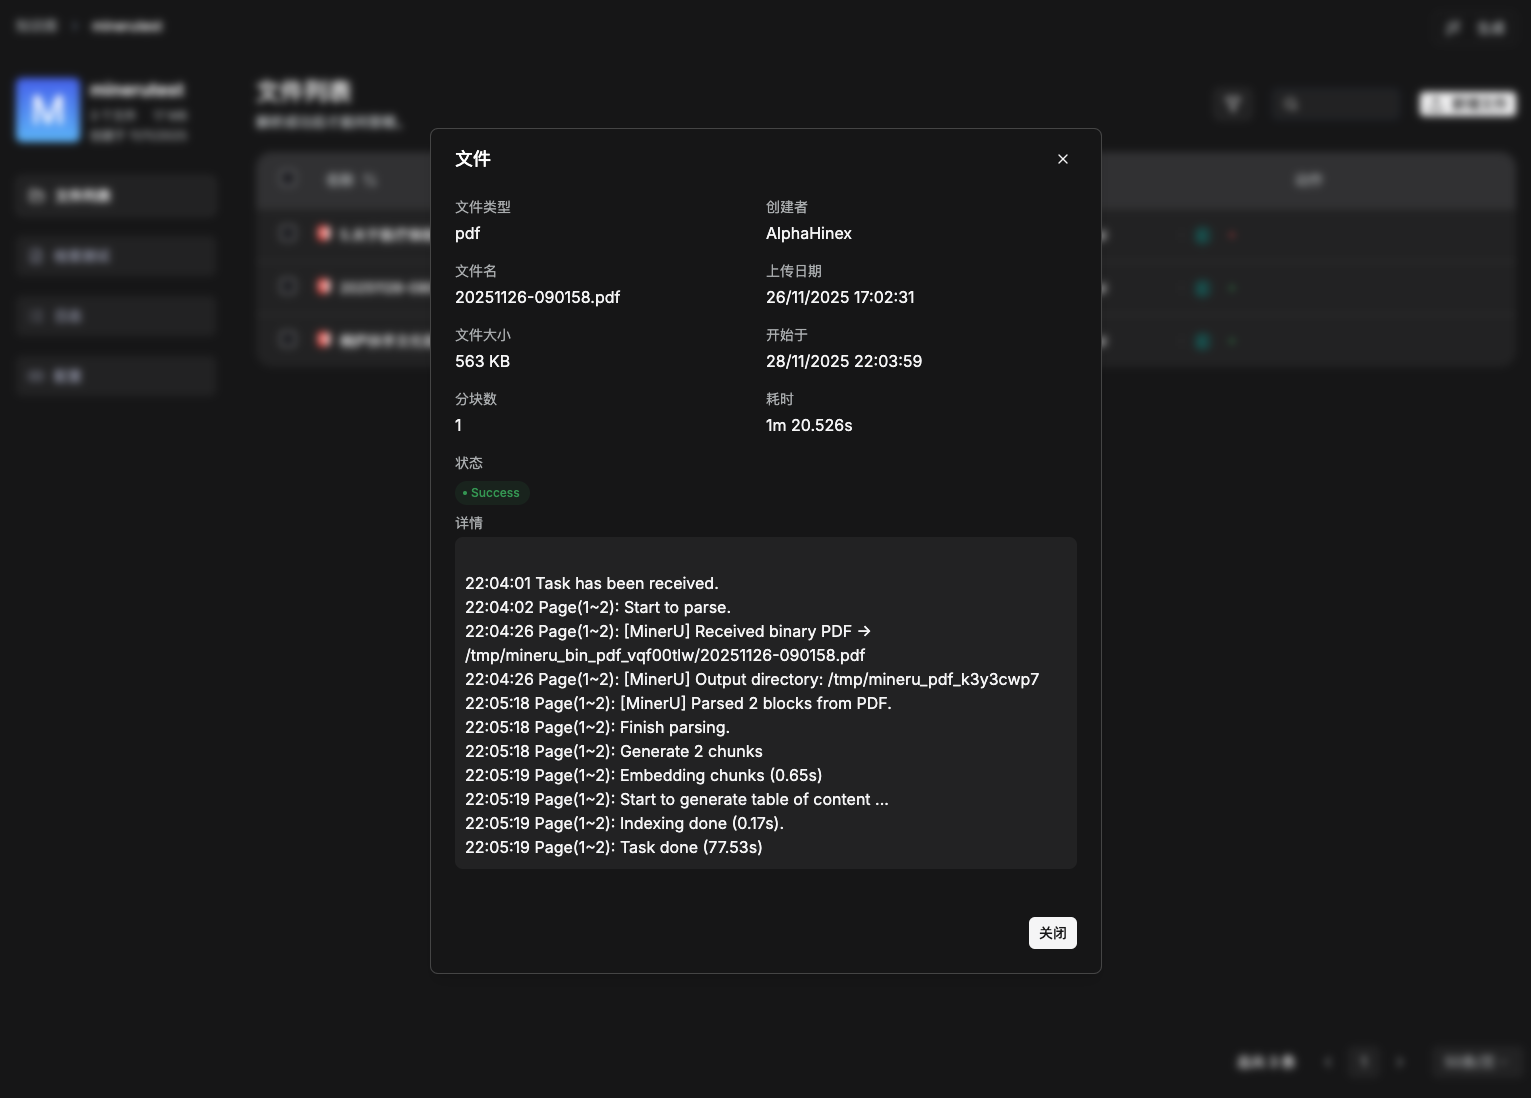This screenshot has width=1531, height=1098.
Task: Click the next page arrow in the pagination
Action: [1400, 1062]
